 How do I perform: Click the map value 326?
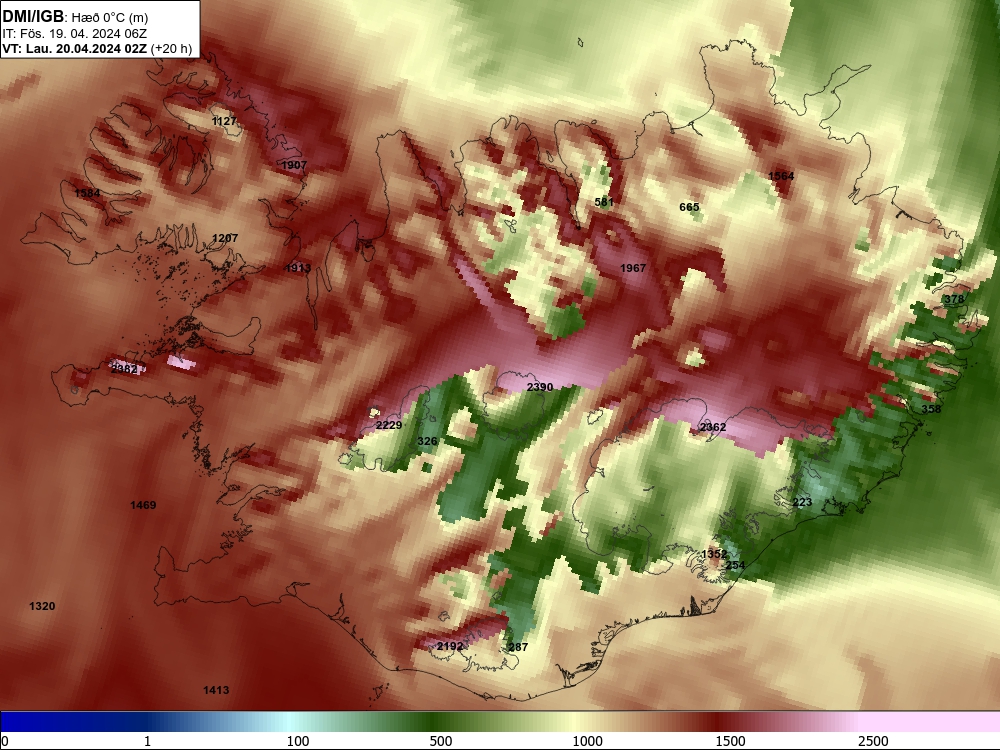[427, 441]
